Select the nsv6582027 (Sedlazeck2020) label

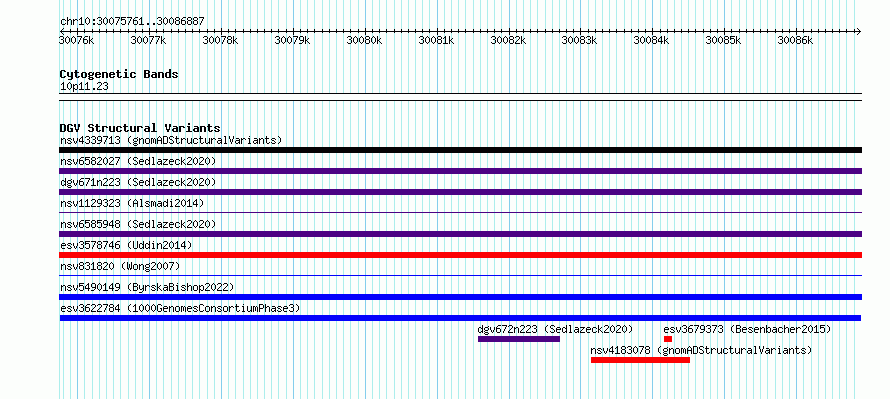tap(138, 161)
